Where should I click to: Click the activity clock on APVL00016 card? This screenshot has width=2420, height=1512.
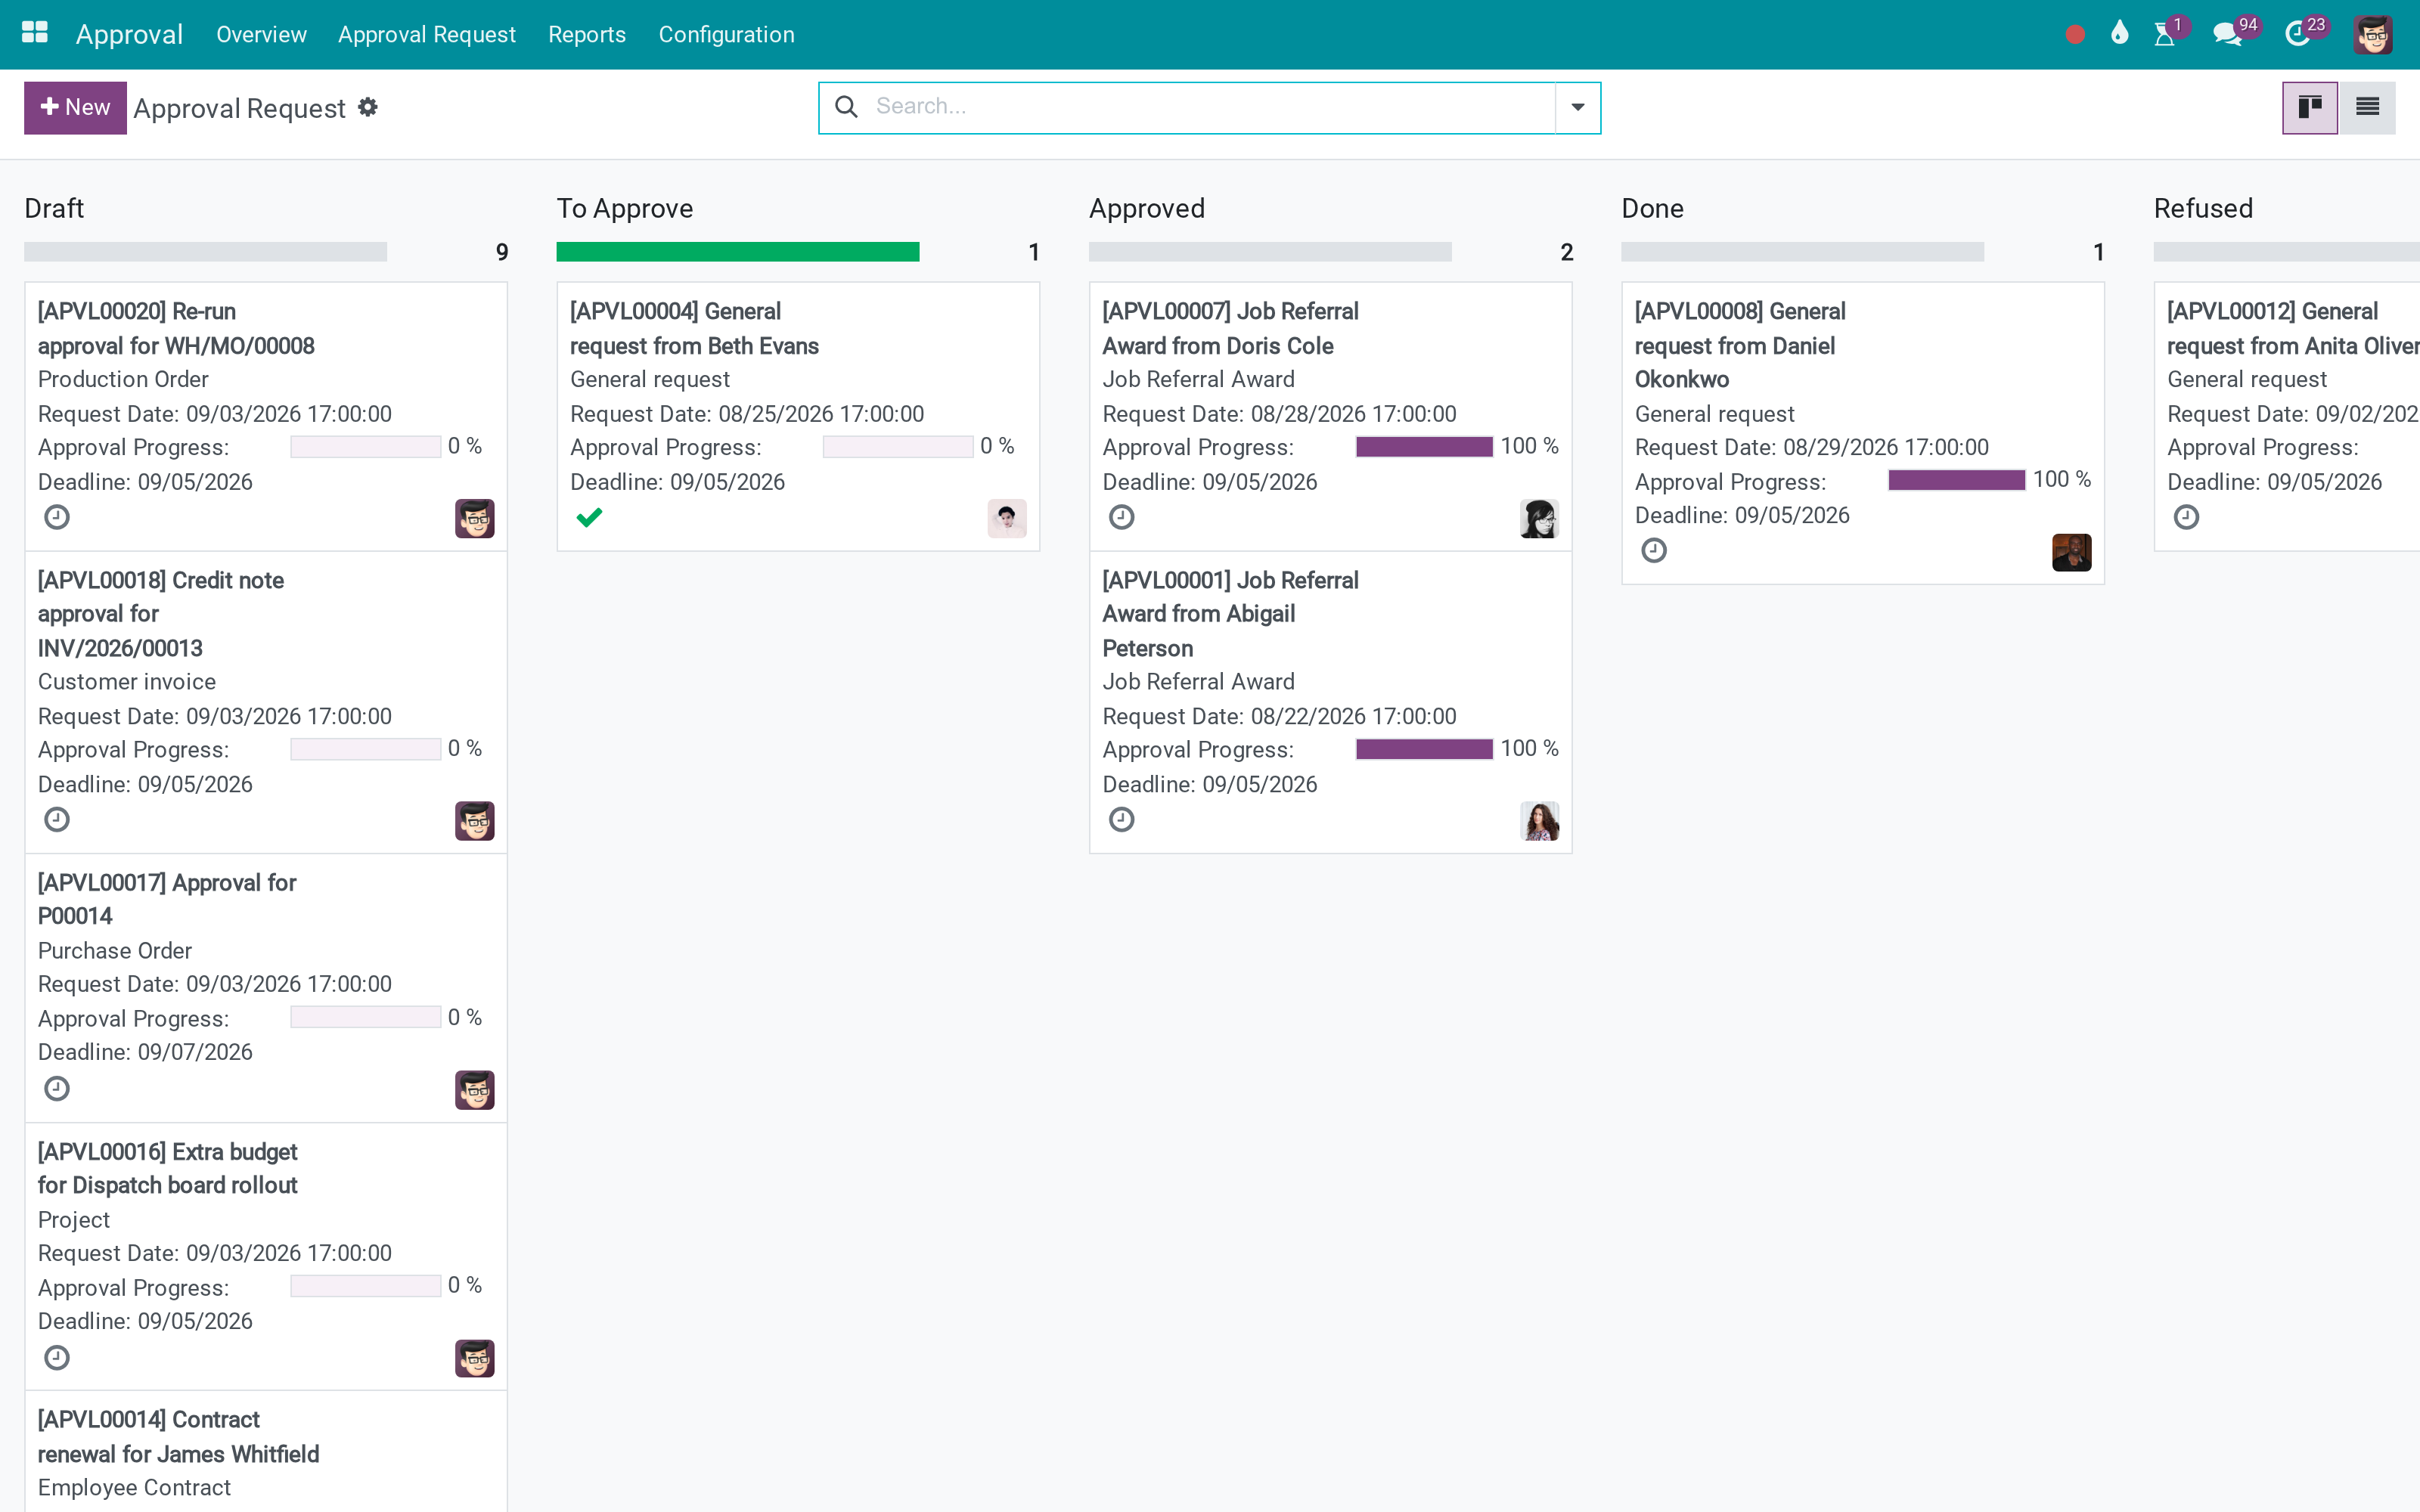(57, 1357)
